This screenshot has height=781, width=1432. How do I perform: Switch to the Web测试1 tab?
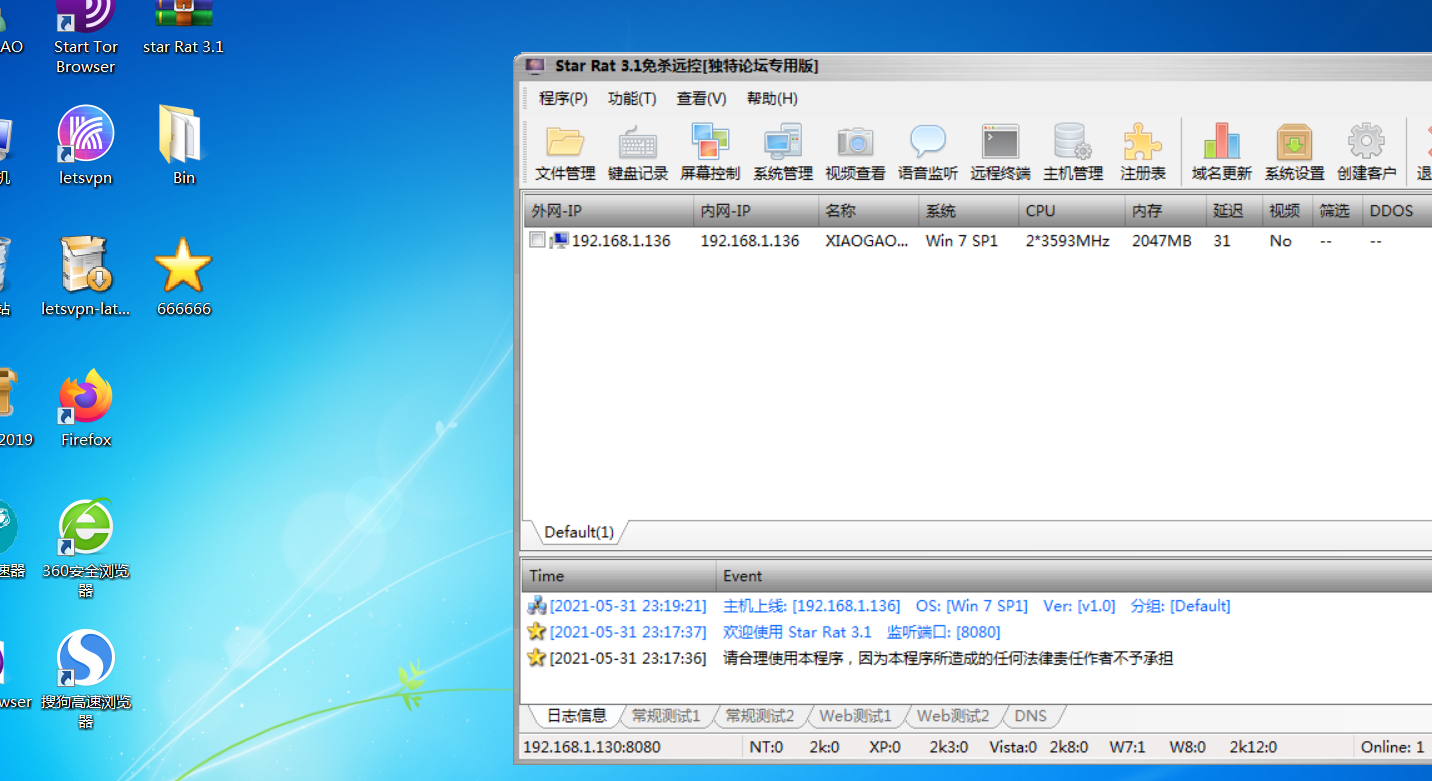pos(855,715)
